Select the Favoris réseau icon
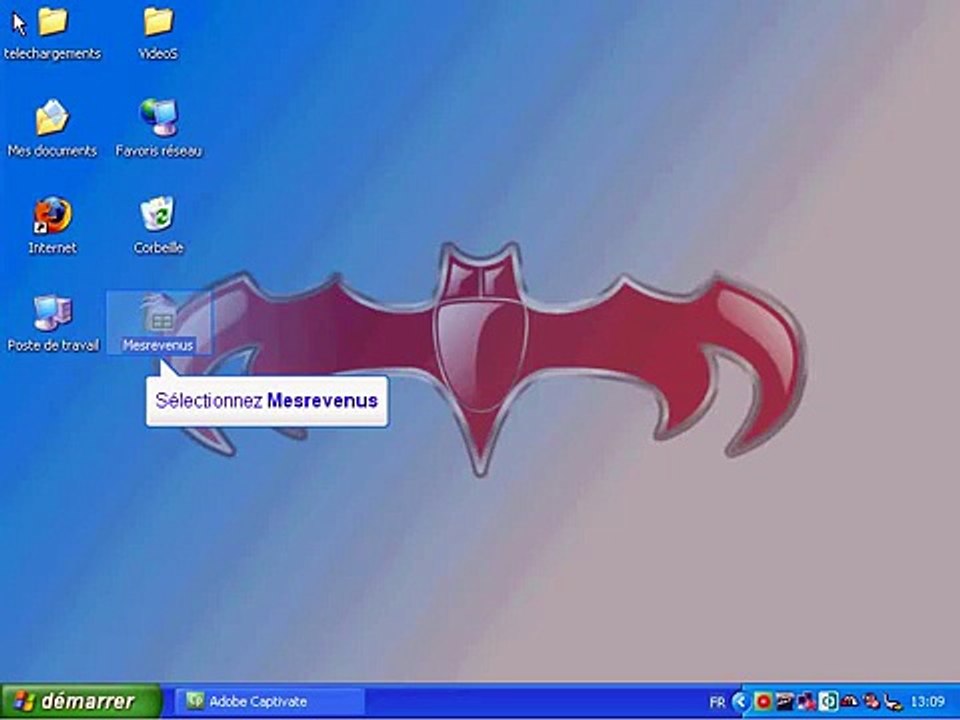The height and width of the screenshot is (720, 960). (x=159, y=118)
